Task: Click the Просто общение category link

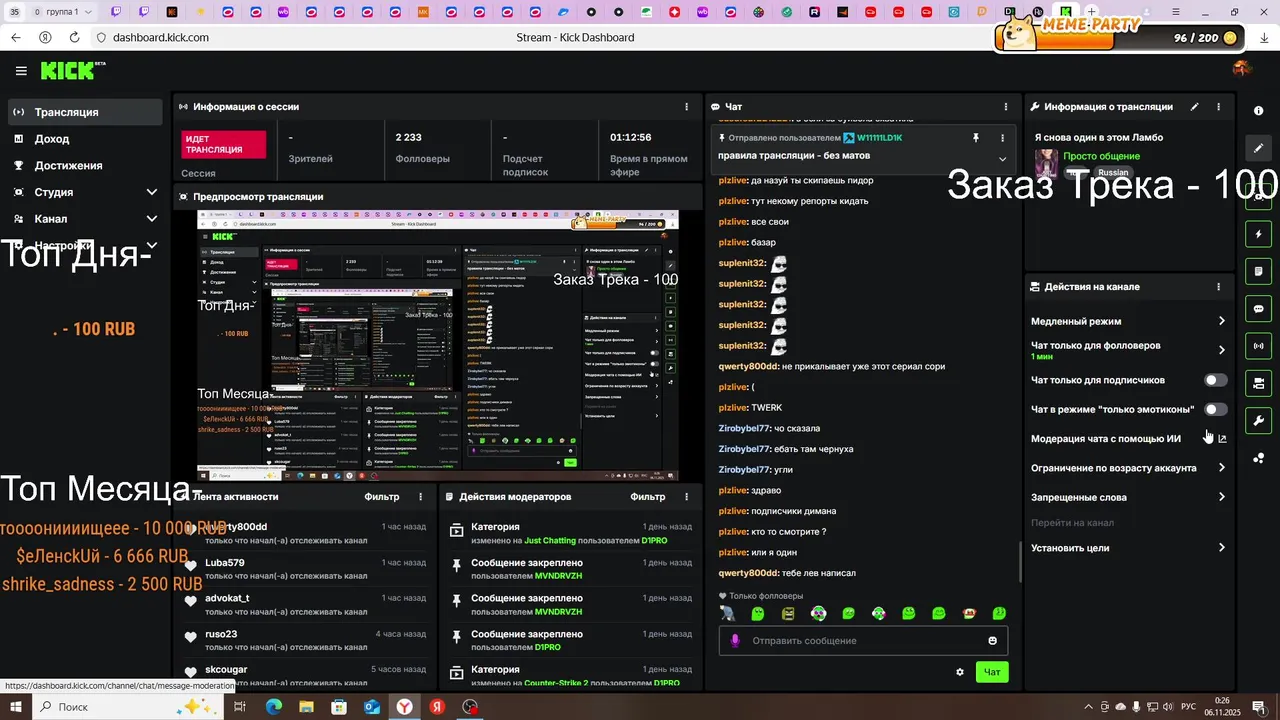Action: 1101,156
